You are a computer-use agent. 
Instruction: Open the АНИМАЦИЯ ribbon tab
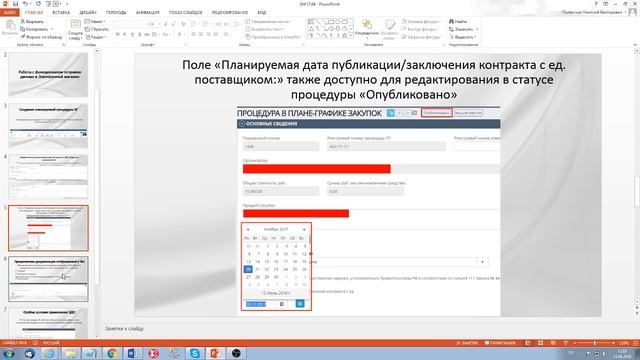(147, 12)
